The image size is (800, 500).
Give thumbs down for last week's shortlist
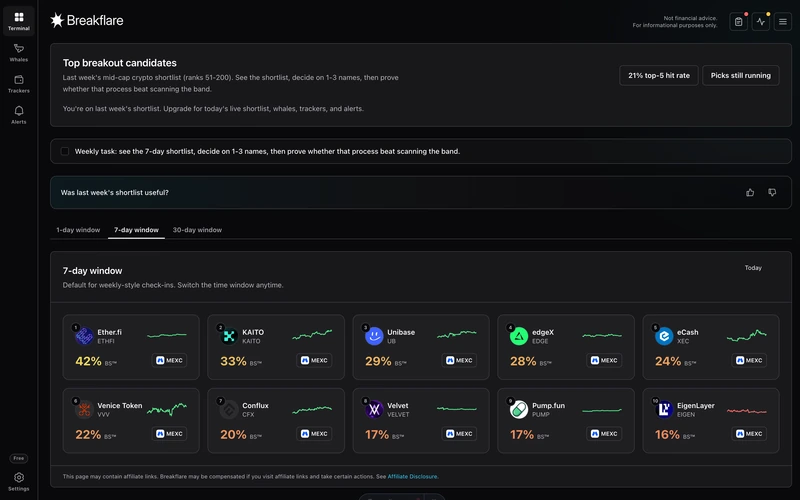click(x=772, y=192)
